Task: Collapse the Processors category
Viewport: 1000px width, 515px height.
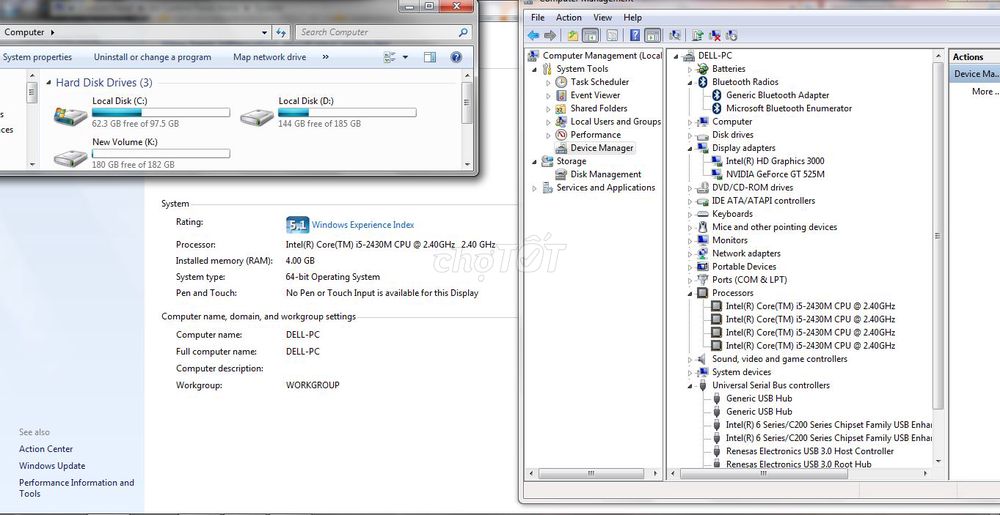Action: 690,293
